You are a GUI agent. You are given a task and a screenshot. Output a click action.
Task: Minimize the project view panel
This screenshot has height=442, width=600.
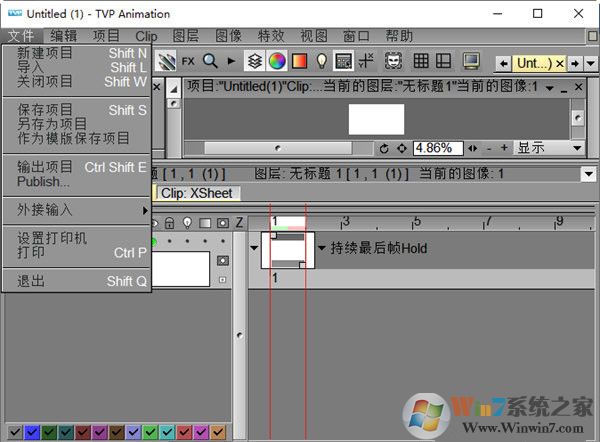click(x=564, y=89)
